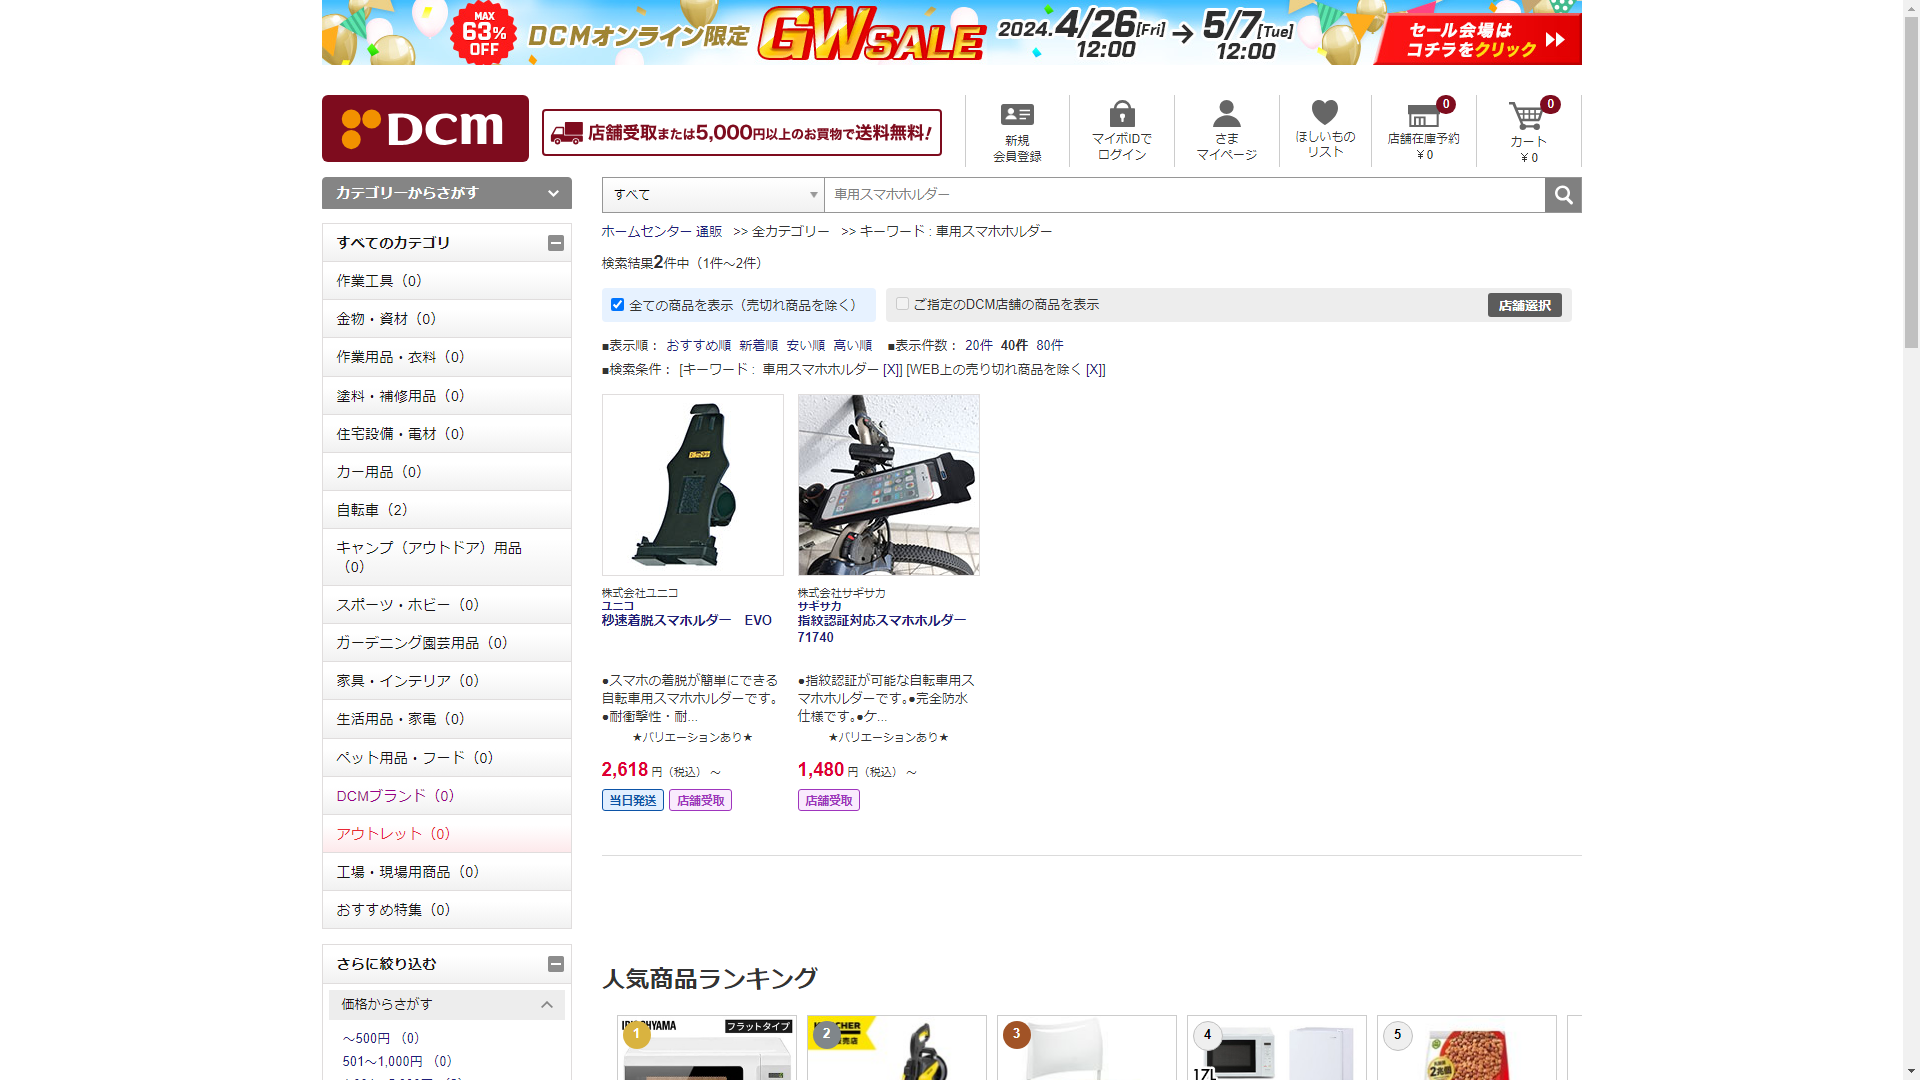Open the bicycle smartphone holder product thumbnail
The height and width of the screenshot is (1080, 1920).
tap(888, 485)
